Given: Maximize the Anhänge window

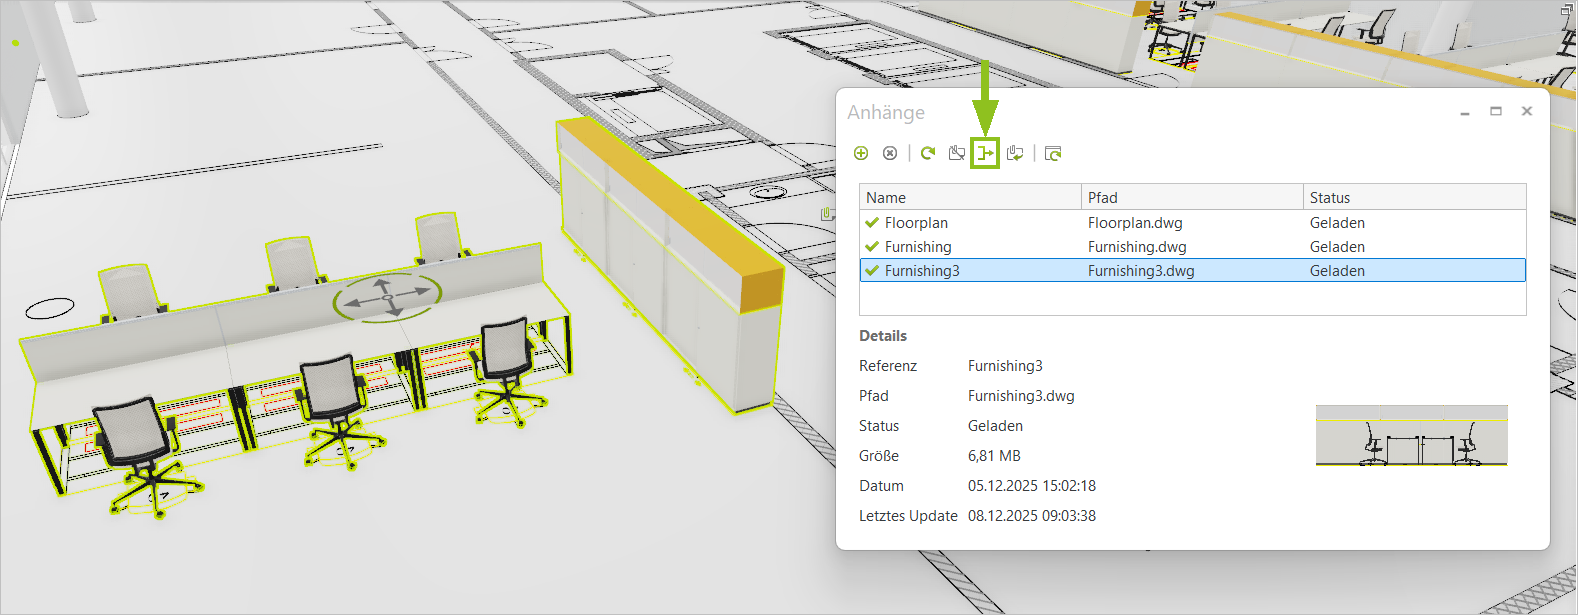Looking at the screenshot, I should (1496, 111).
